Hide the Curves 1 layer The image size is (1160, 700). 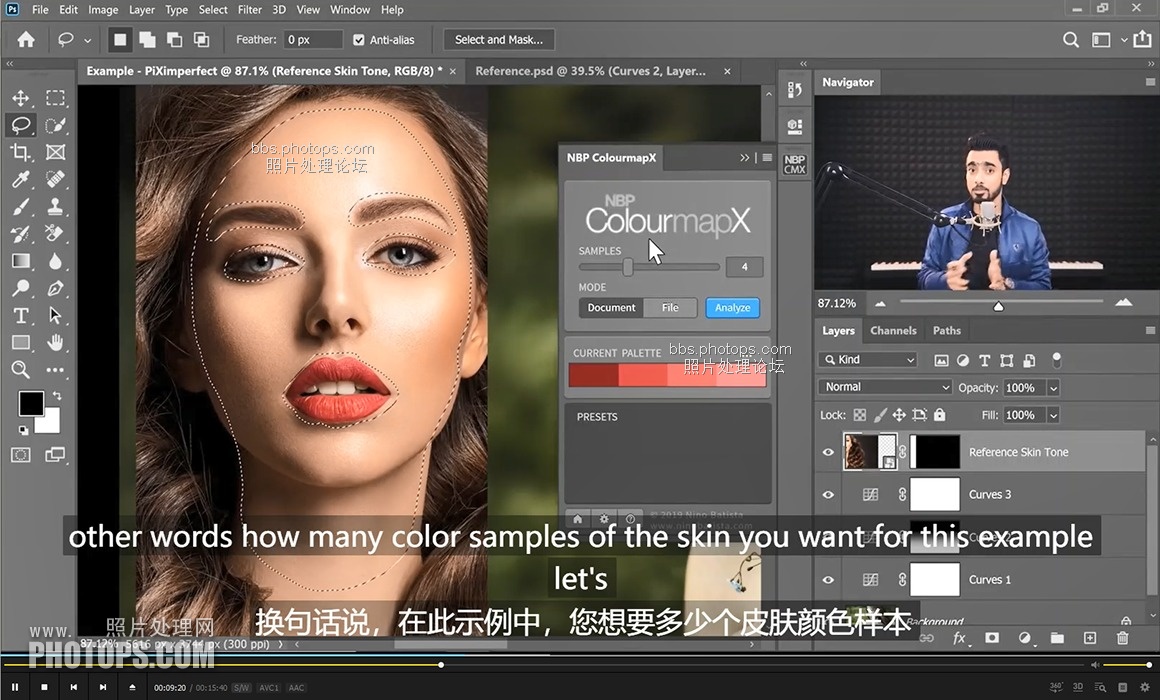pyautogui.click(x=829, y=579)
